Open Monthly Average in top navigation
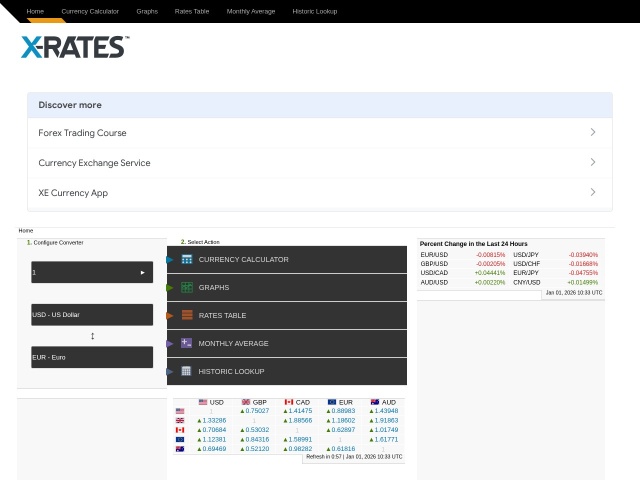The image size is (640, 480). [251, 11]
